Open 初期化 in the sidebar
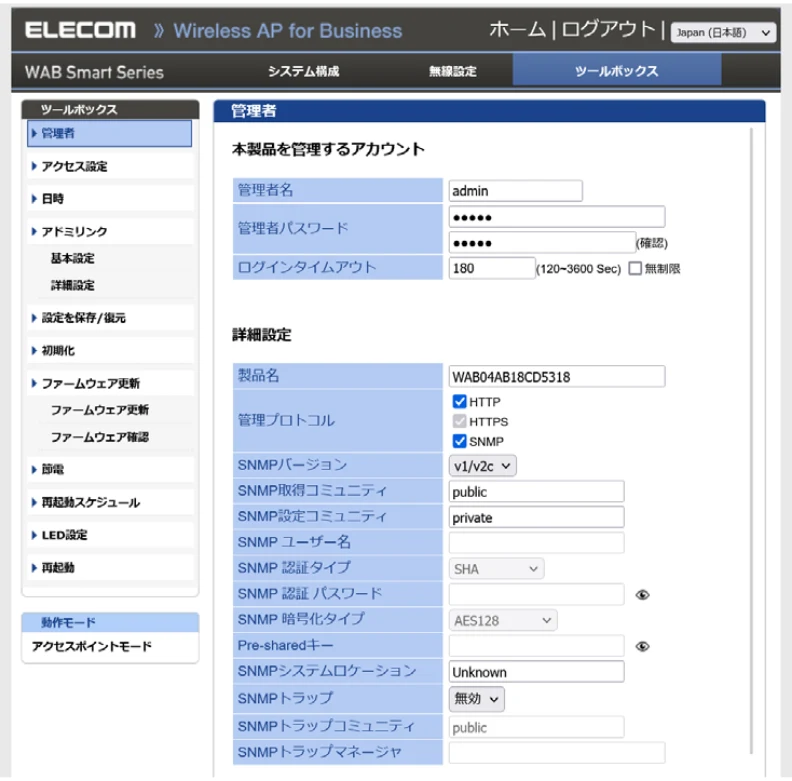Screen dimensions: 792x781 click(110, 351)
